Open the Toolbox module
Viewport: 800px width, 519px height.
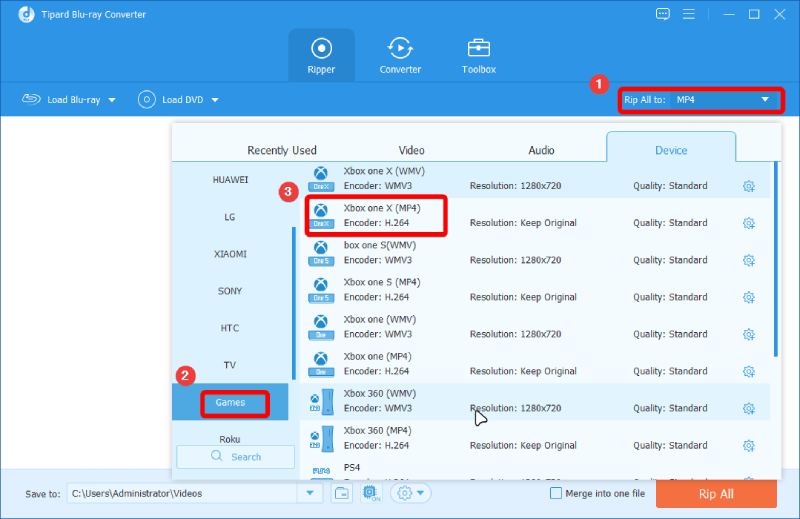point(479,55)
